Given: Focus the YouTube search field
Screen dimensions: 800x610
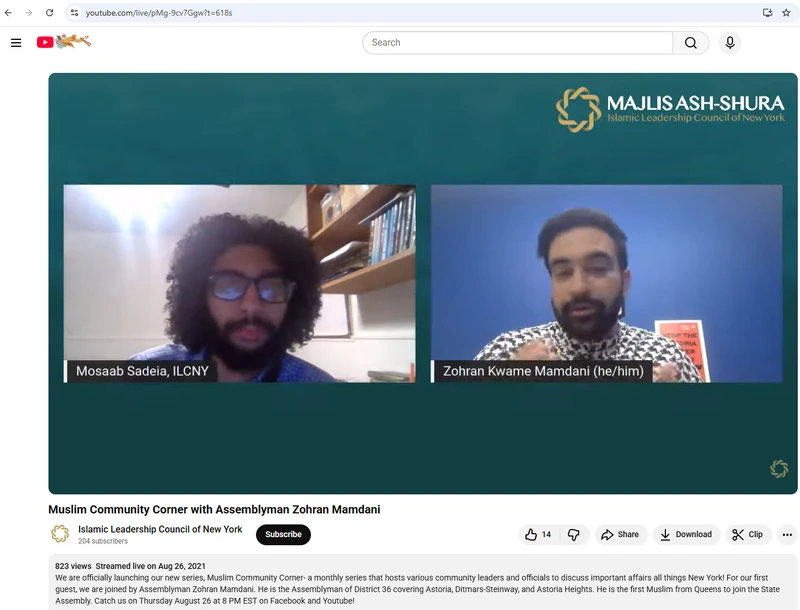Looking at the screenshot, I should (x=517, y=43).
